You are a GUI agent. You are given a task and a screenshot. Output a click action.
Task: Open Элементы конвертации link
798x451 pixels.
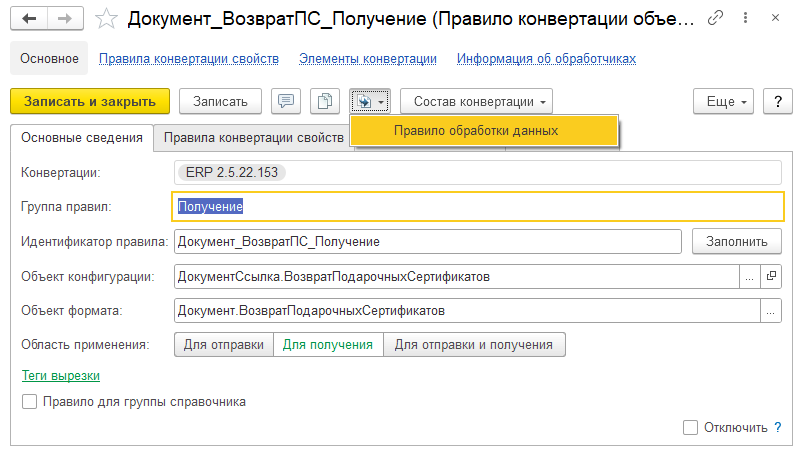point(368,59)
